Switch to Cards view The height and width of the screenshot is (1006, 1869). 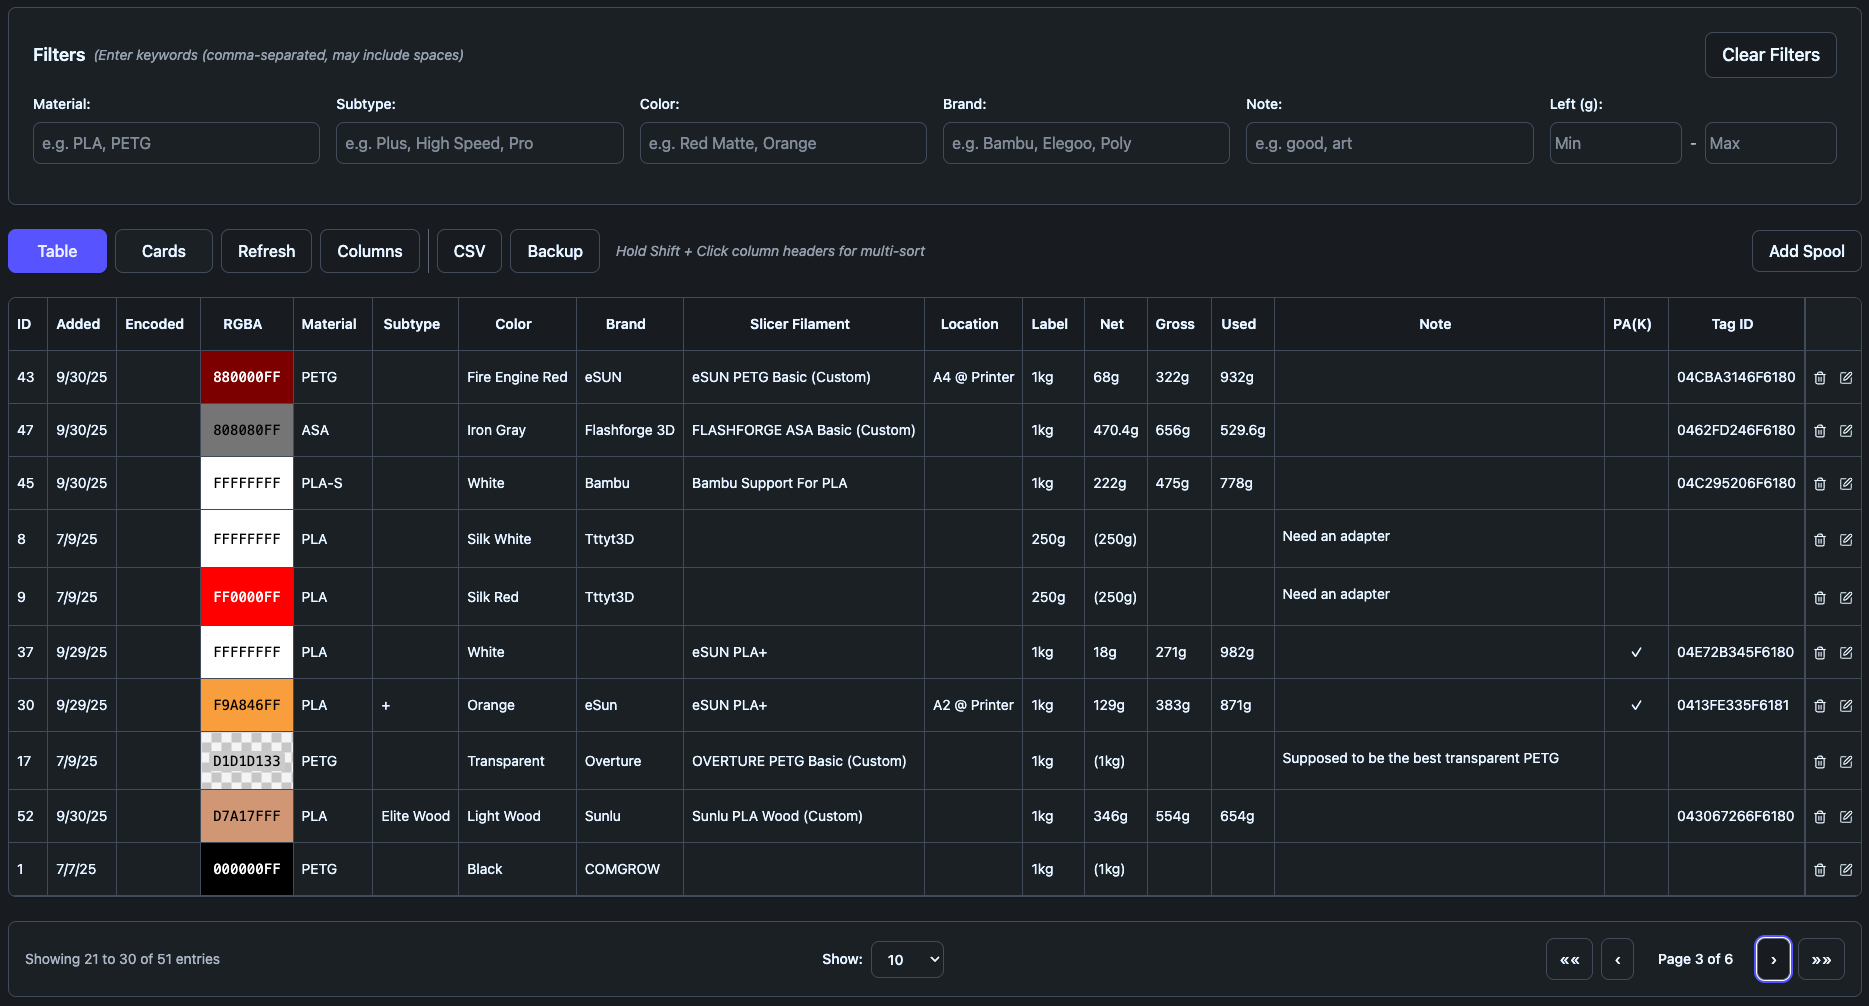(163, 251)
